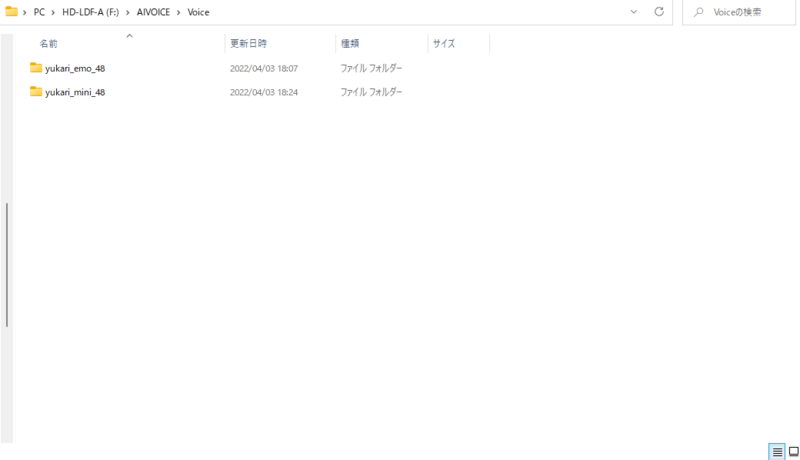
Task: Click the folder icon in address bar
Action: point(11,11)
